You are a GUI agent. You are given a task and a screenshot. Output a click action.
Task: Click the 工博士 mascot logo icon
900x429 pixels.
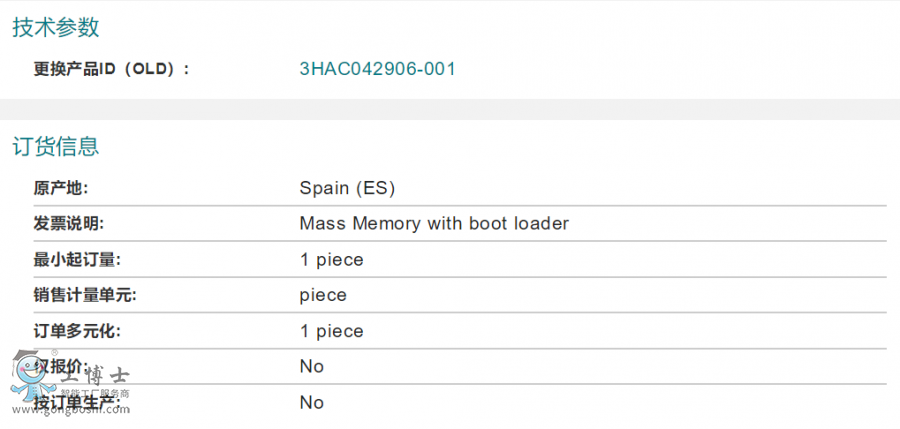tap(33, 377)
